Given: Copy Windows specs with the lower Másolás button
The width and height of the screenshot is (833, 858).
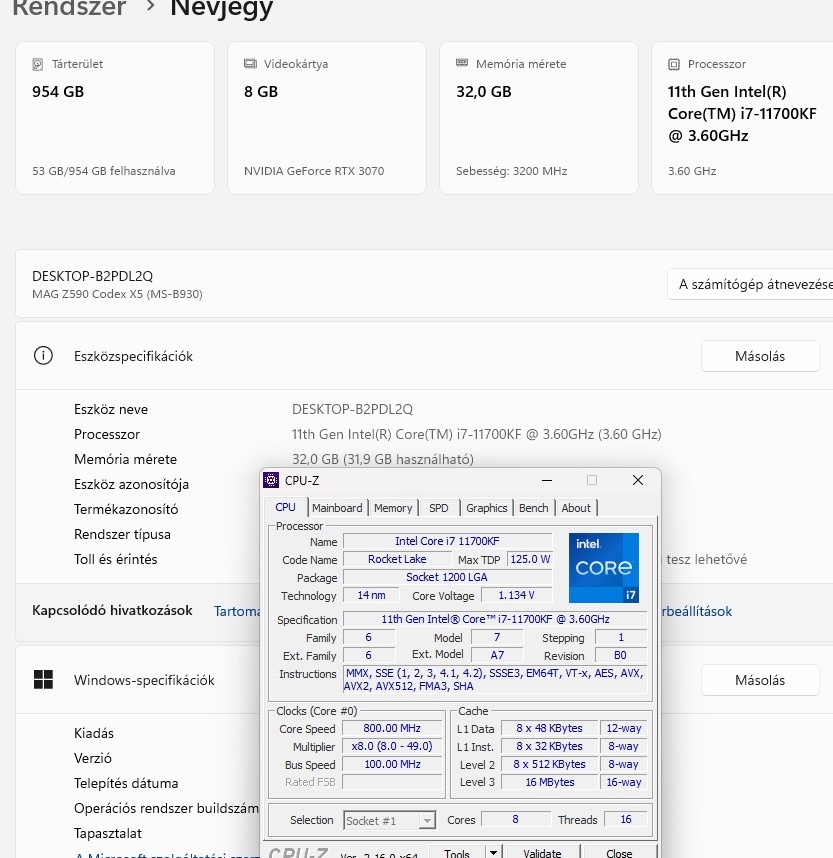Looking at the screenshot, I should pyautogui.click(x=760, y=680).
